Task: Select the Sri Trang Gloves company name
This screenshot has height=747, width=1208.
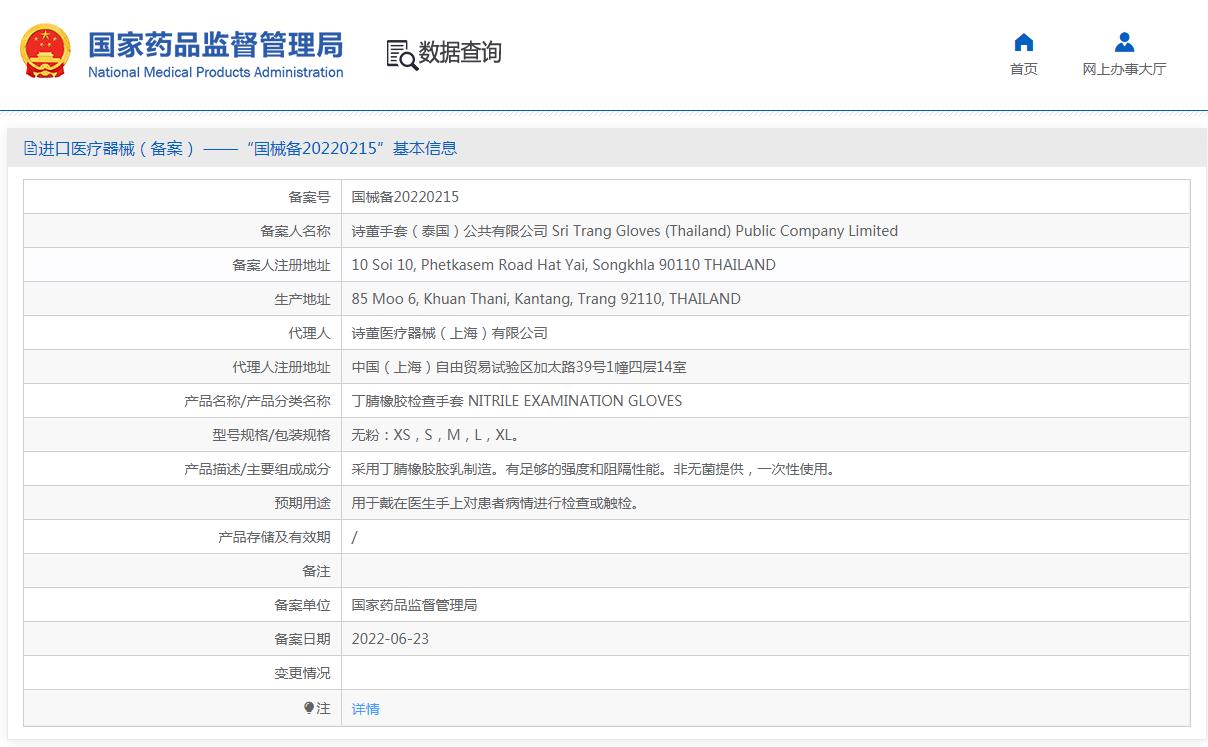Action: tap(625, 231)
